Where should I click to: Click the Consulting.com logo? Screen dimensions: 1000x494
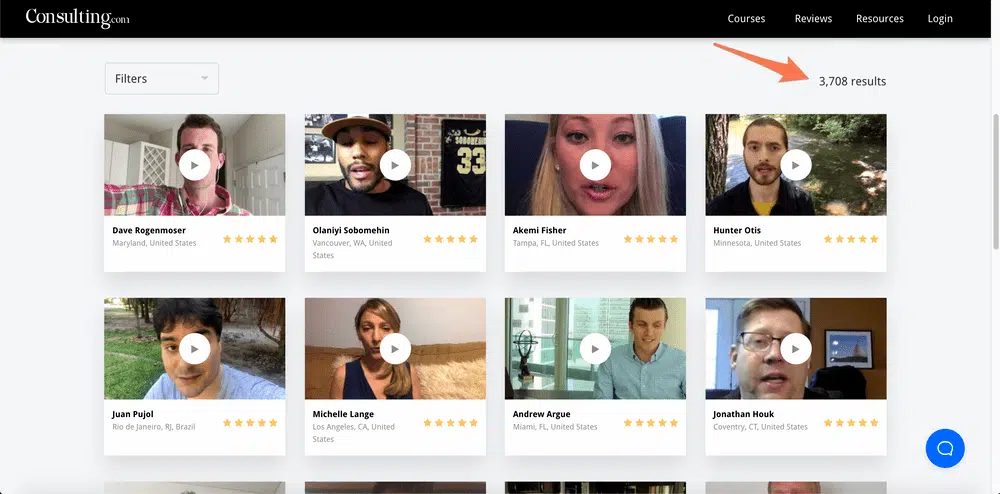[x=77, y=17]
